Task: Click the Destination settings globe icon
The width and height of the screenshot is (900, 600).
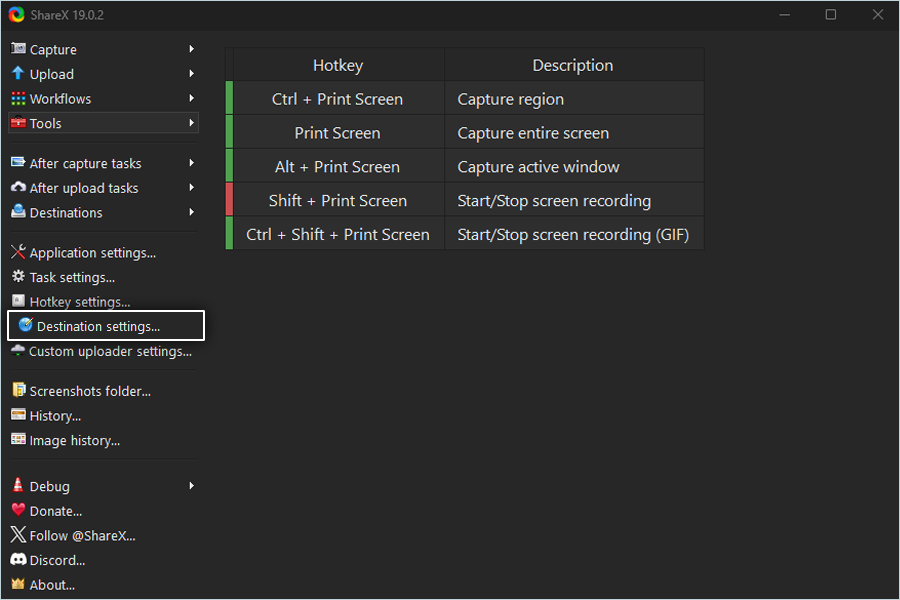Action: 26,326
